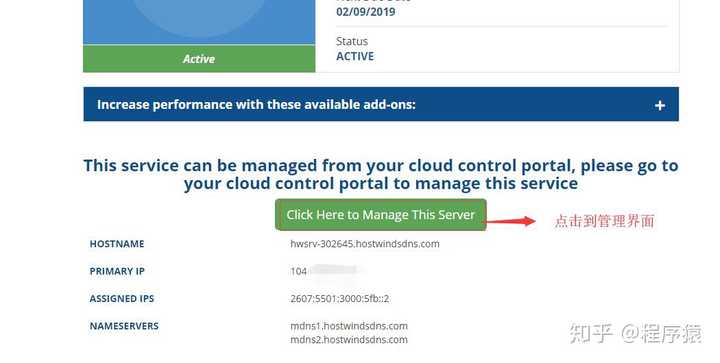Image resolution: width=720 pixels, height=363 pixels.
Task: Click the HOSTNAME label
Action: click(117, 244)
